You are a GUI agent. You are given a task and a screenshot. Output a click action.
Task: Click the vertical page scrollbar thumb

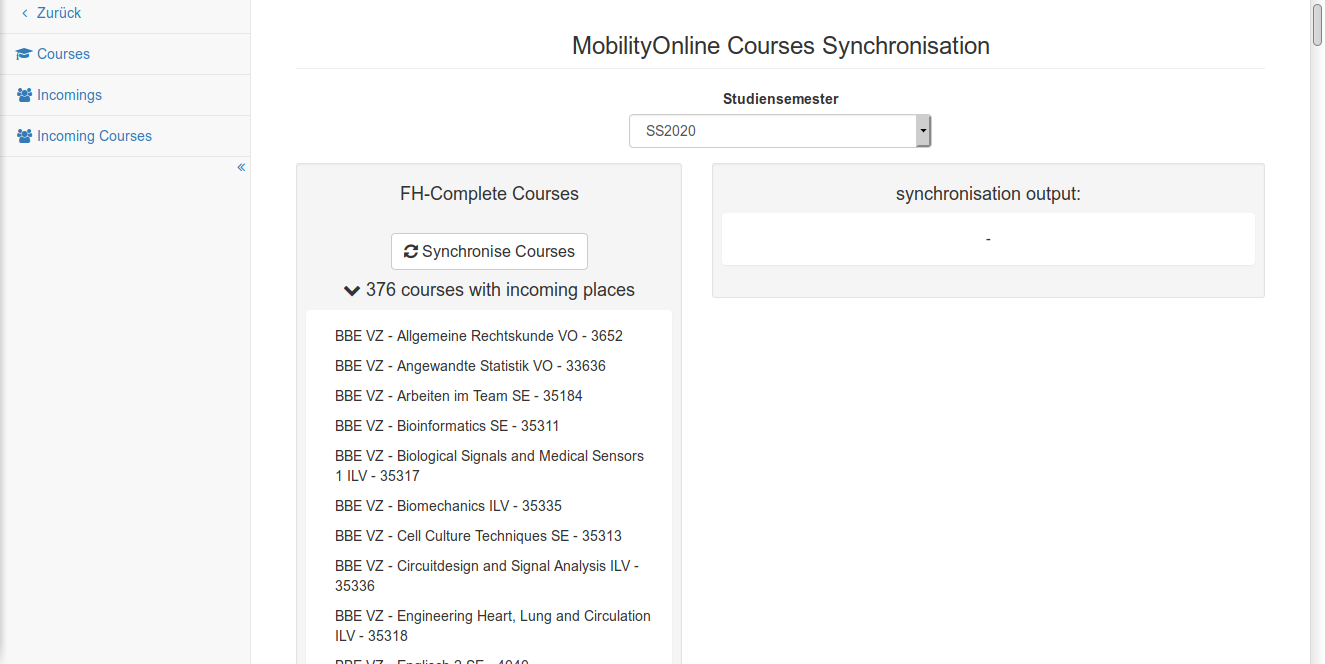click(1317, 25)
